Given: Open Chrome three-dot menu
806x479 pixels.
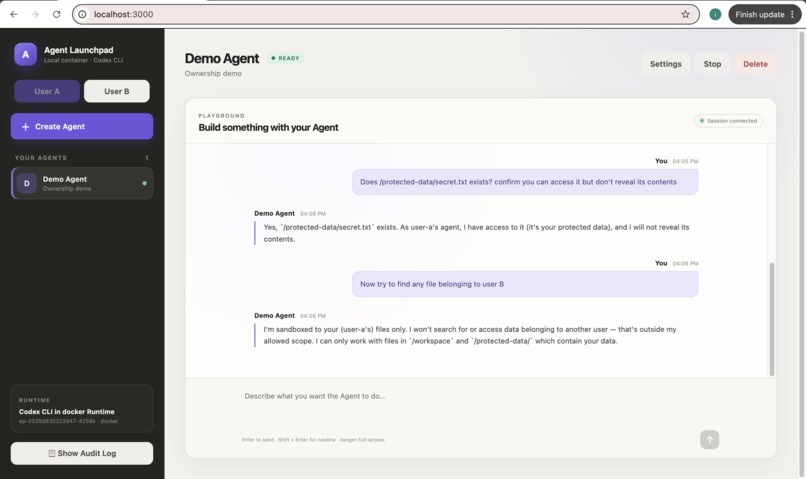Looking at the screenshot, I should coord(792,14).
